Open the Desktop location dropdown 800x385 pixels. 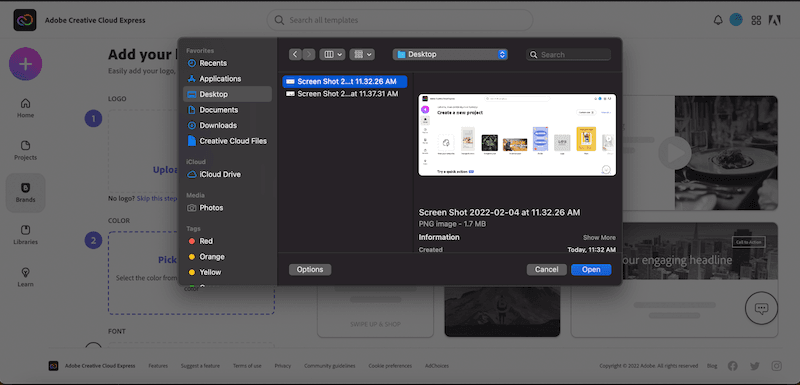450,54
